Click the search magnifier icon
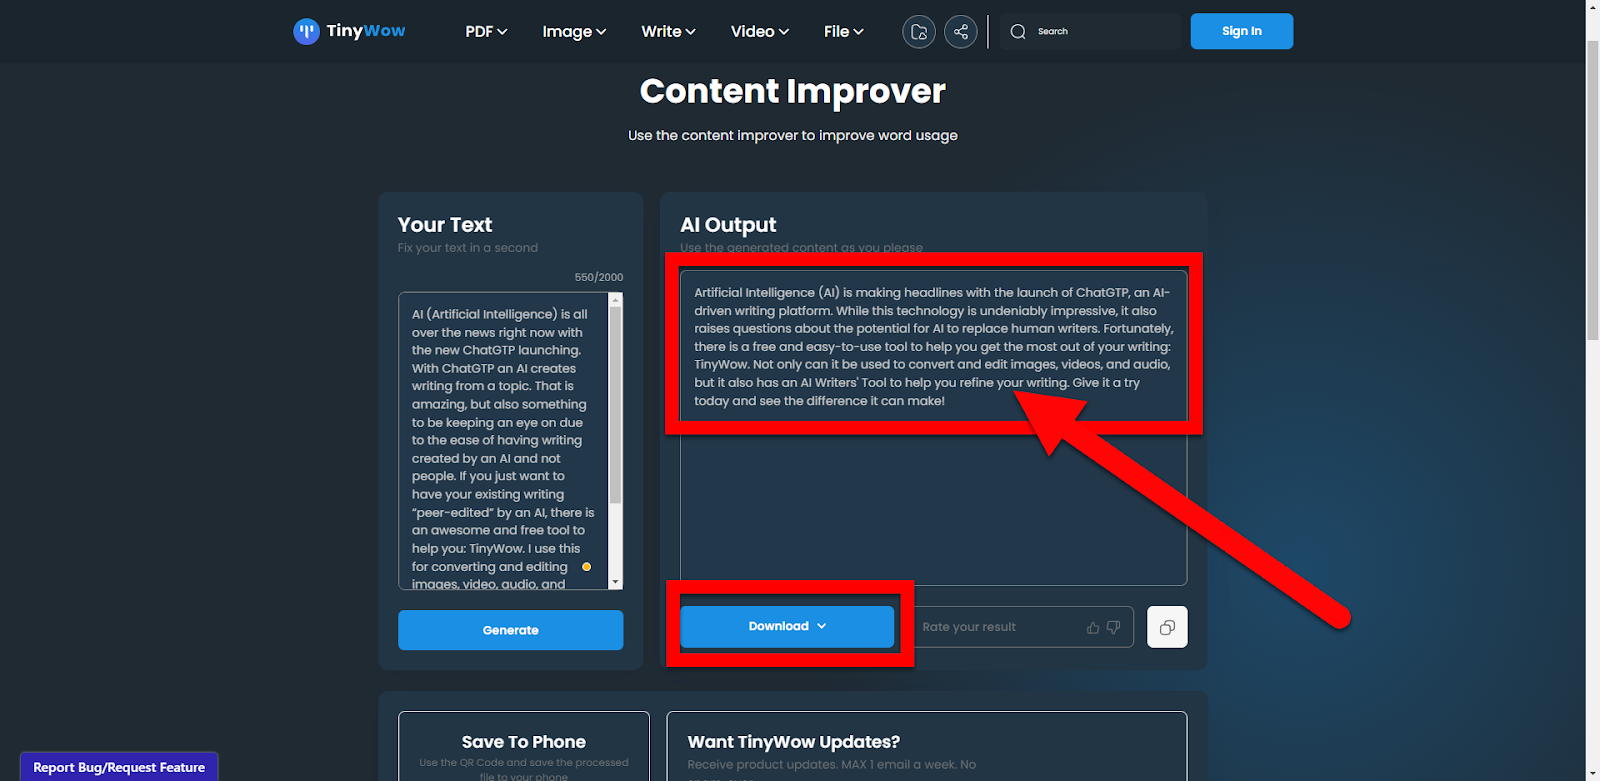 tap(1018, 32)
